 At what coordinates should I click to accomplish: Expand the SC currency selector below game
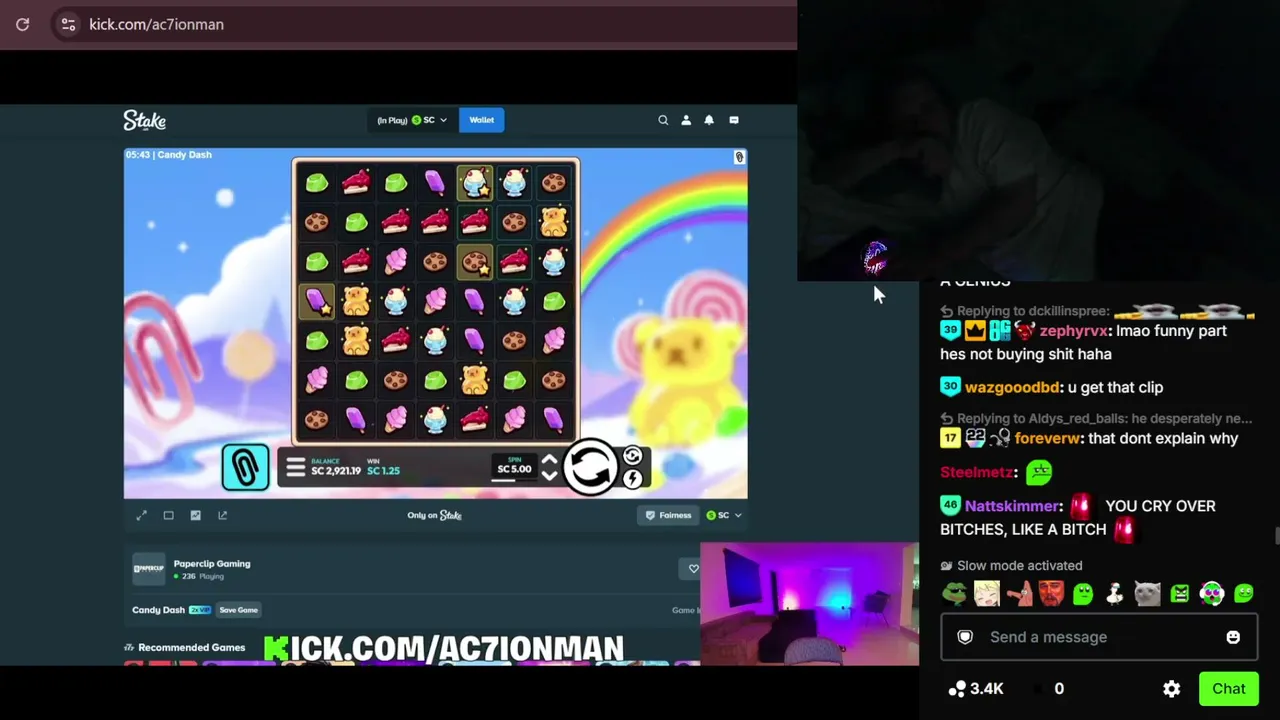(x=723, y=515)
